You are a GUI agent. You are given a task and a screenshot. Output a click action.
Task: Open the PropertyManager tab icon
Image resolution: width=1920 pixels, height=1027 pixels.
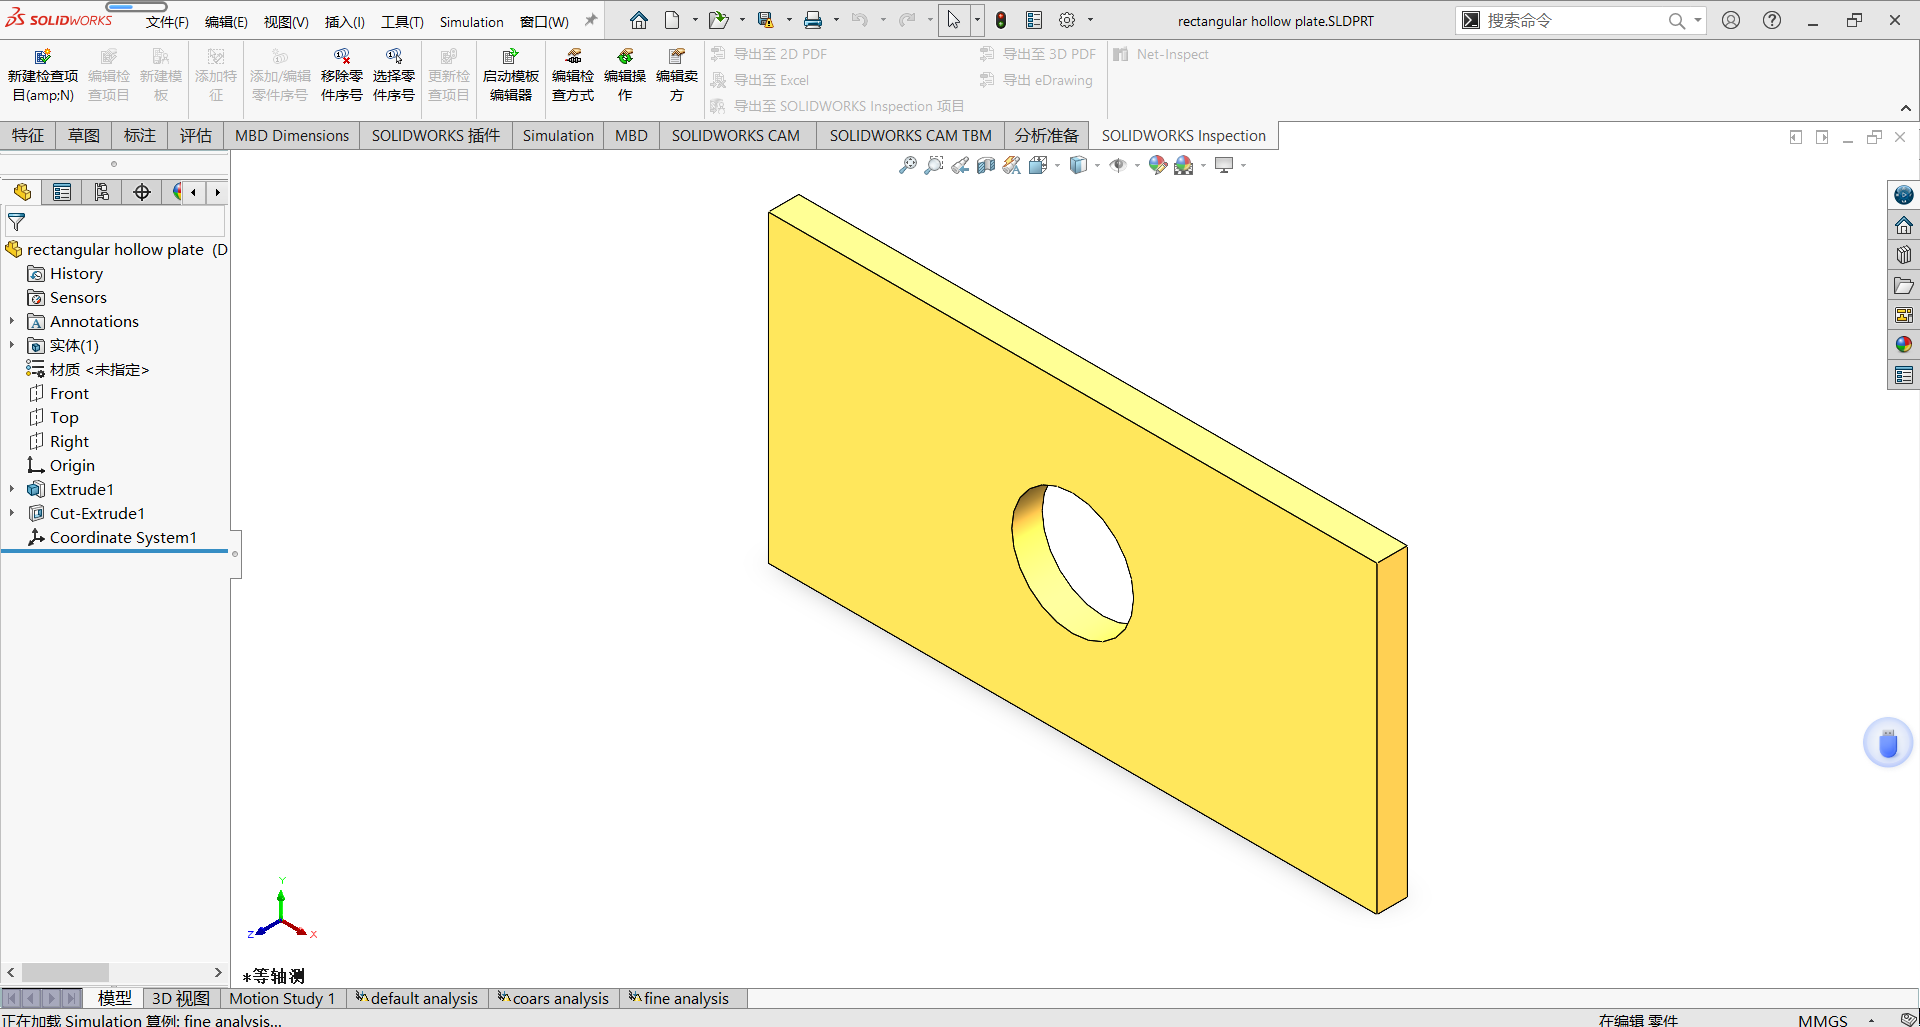pos(62,192)
